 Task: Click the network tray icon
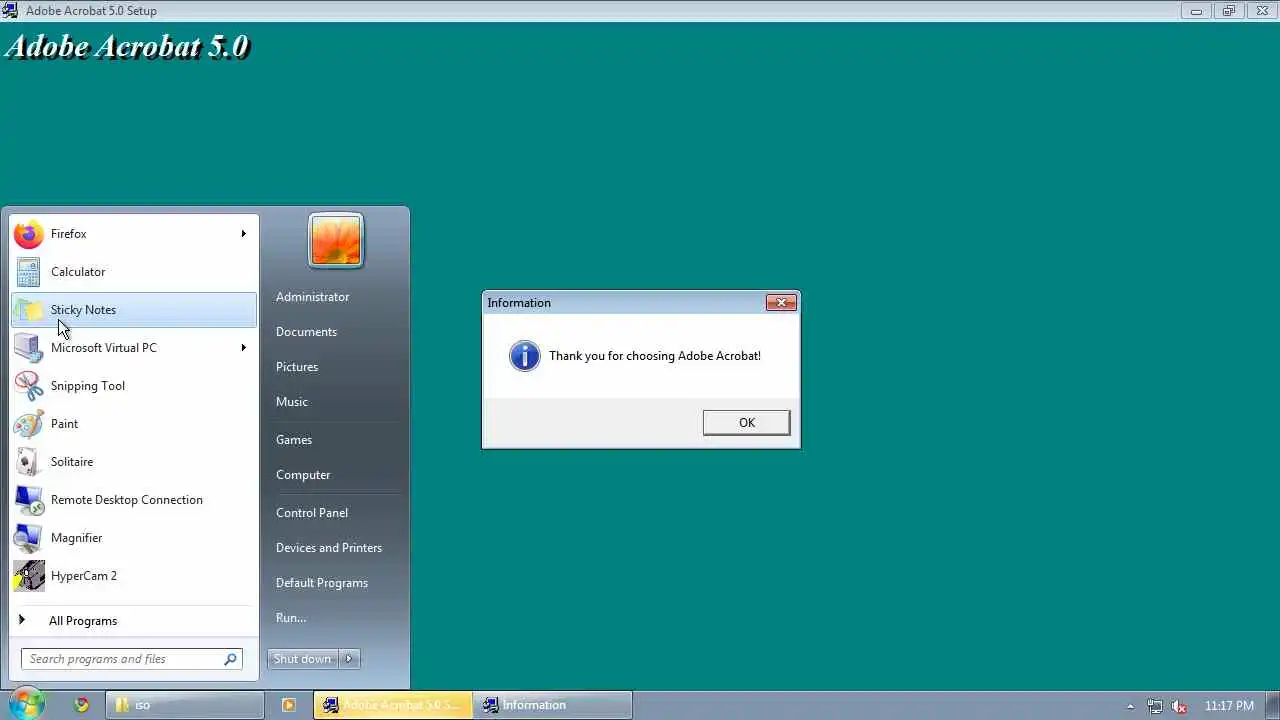(1155, 706)
